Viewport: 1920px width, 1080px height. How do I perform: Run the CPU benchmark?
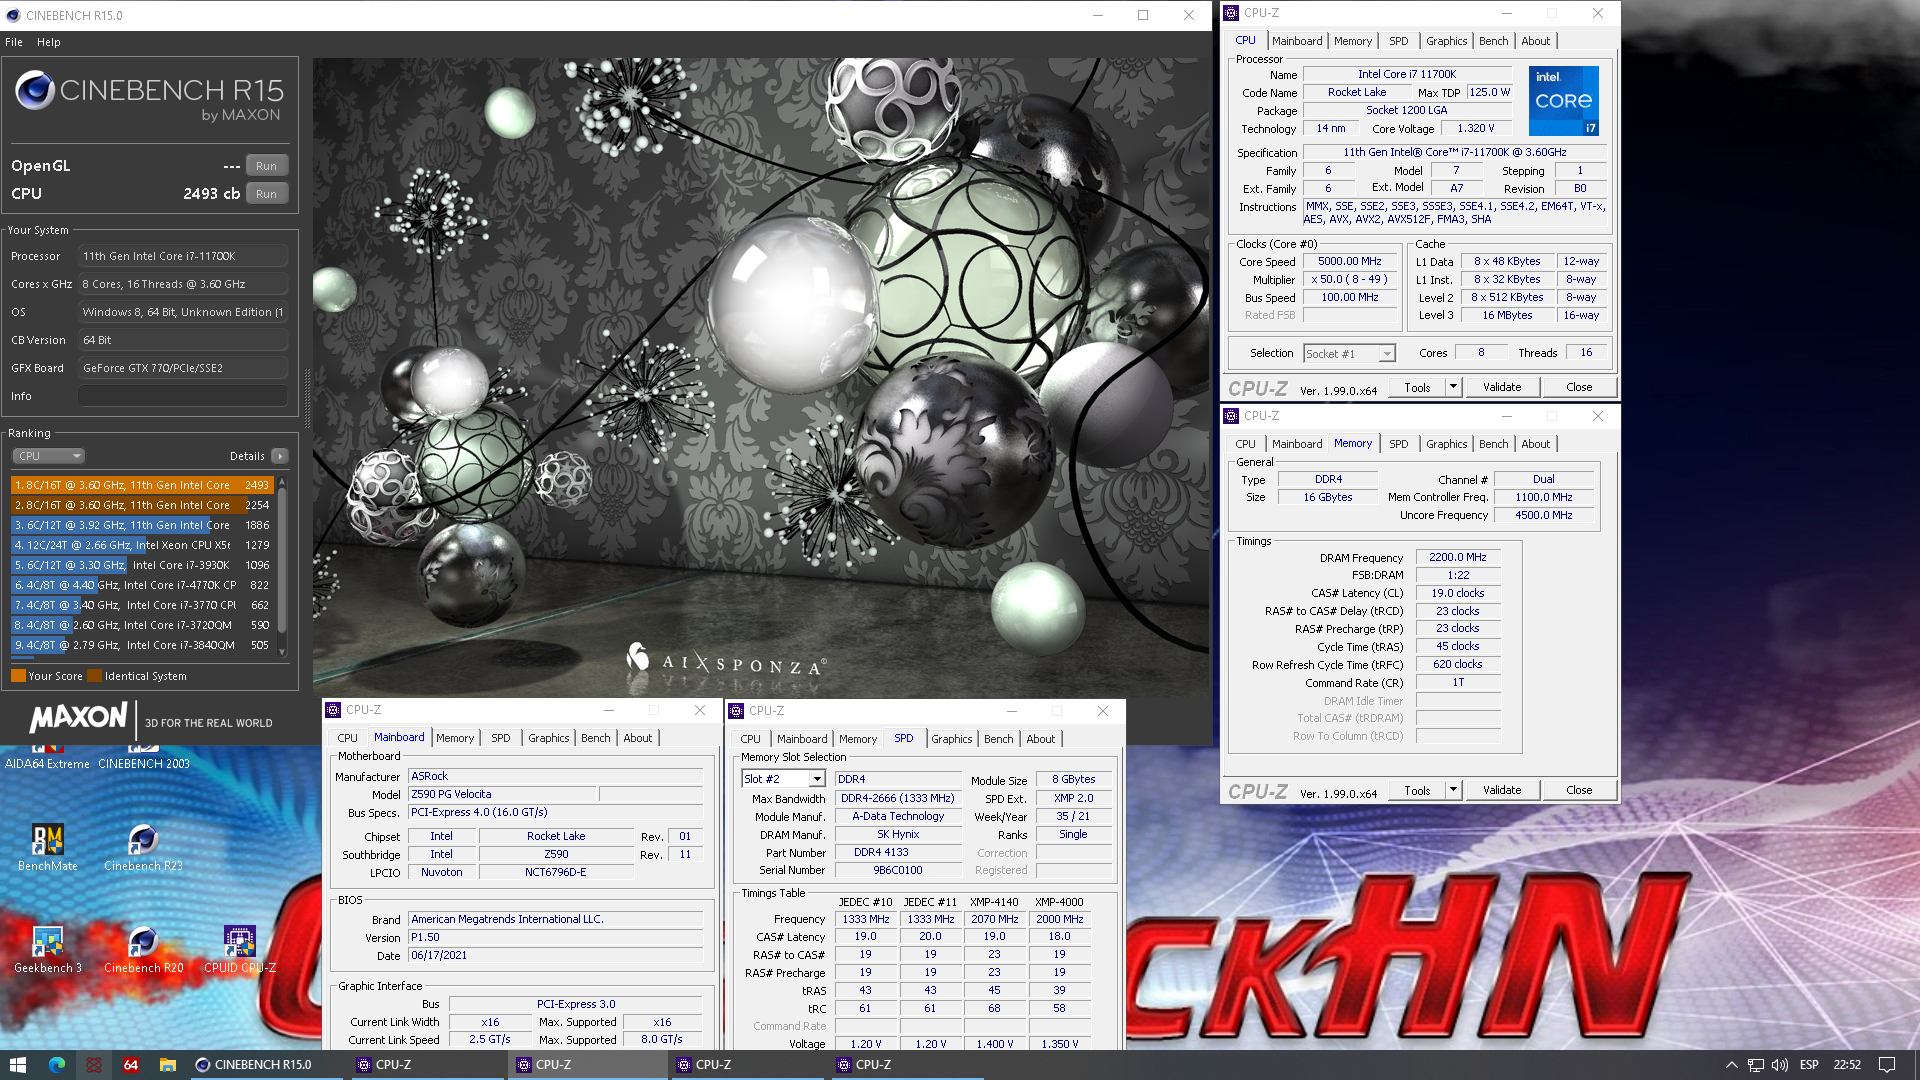coord(266,194)
